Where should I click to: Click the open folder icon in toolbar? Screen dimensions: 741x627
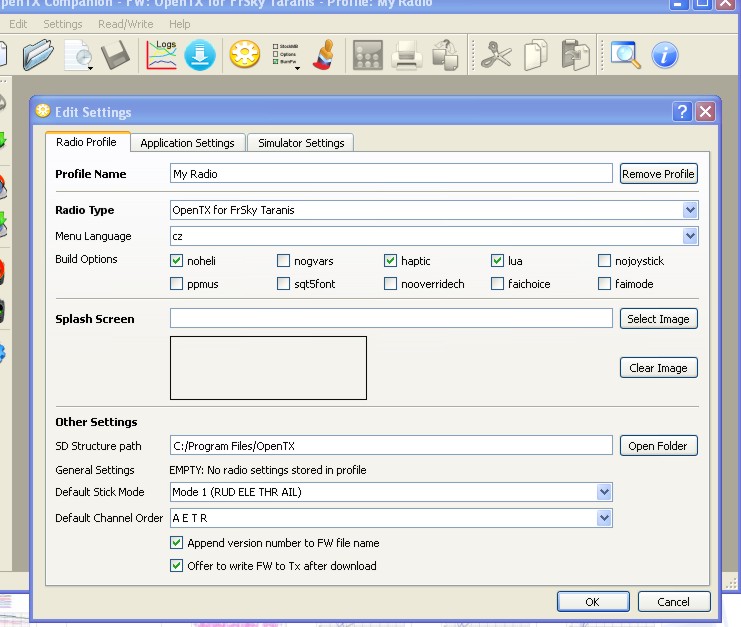37,54
